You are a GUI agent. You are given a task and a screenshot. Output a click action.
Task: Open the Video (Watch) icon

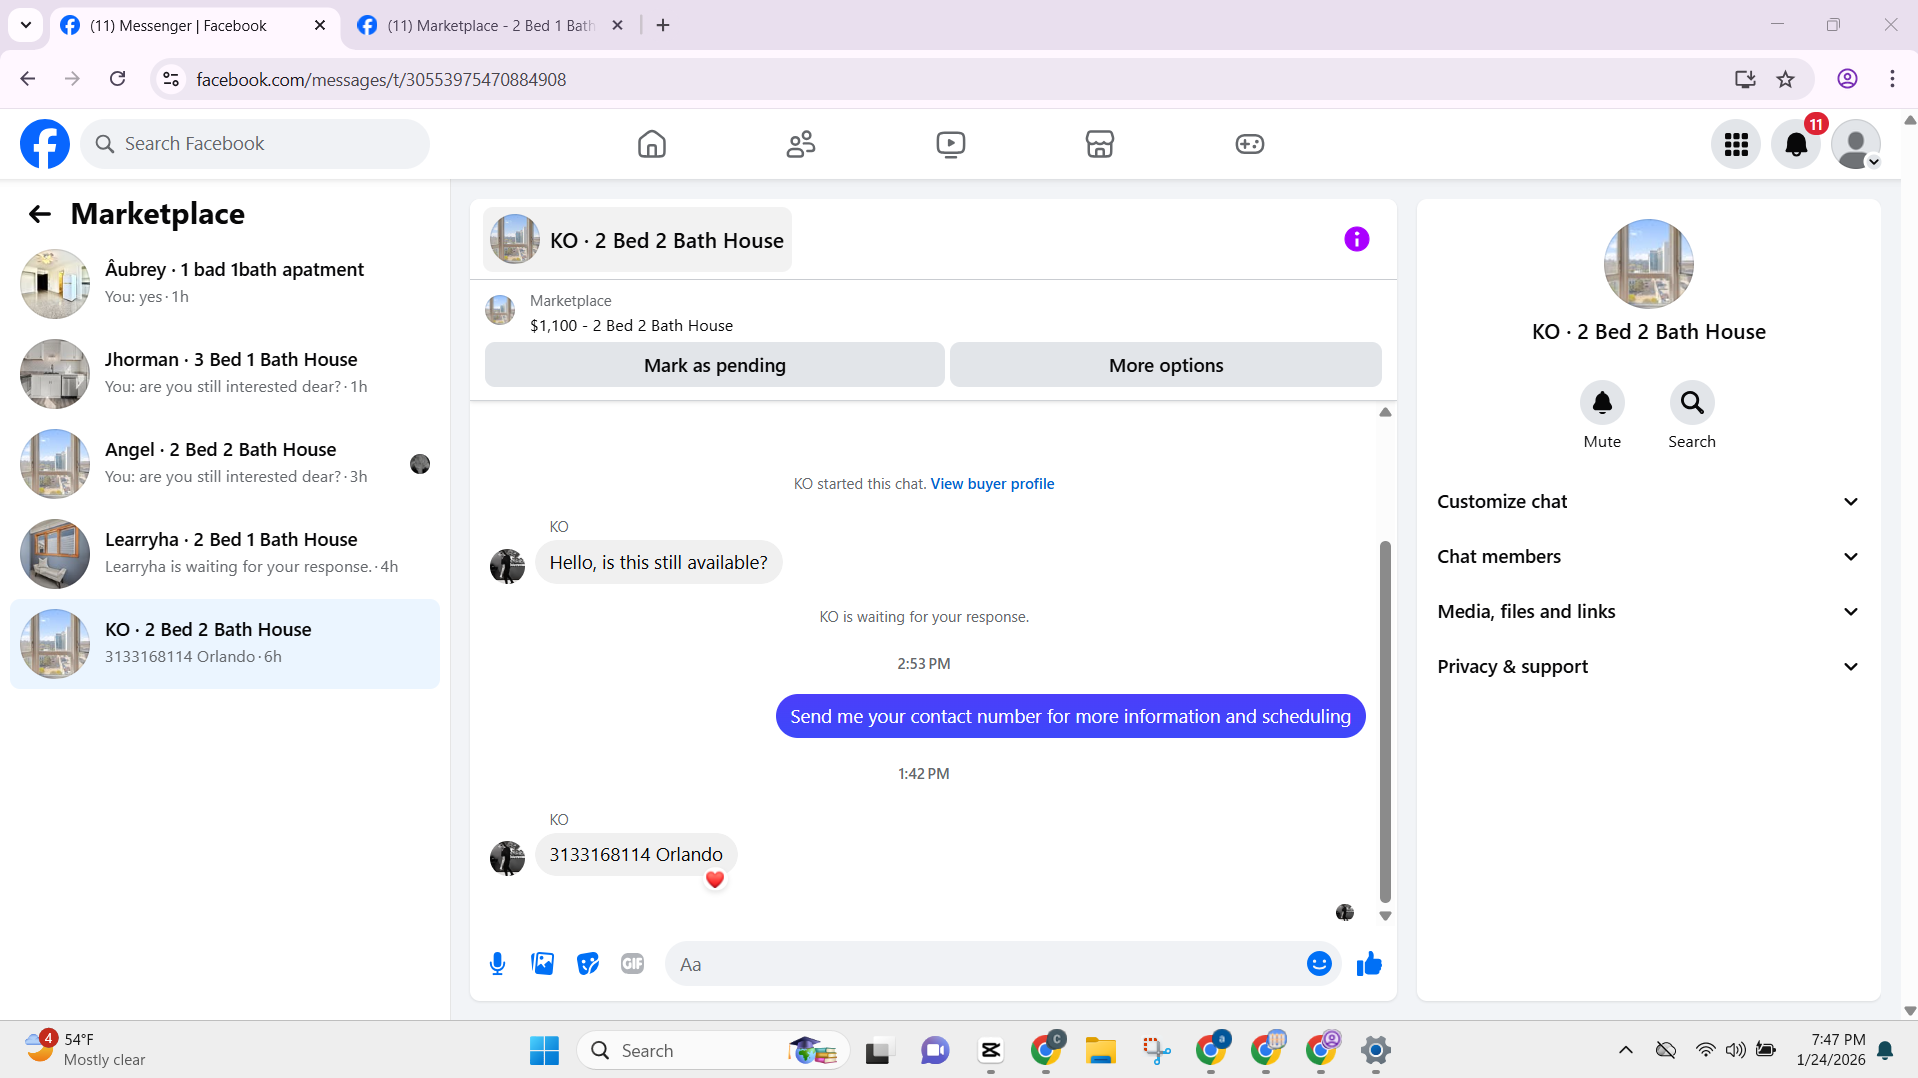click(951, 144)
